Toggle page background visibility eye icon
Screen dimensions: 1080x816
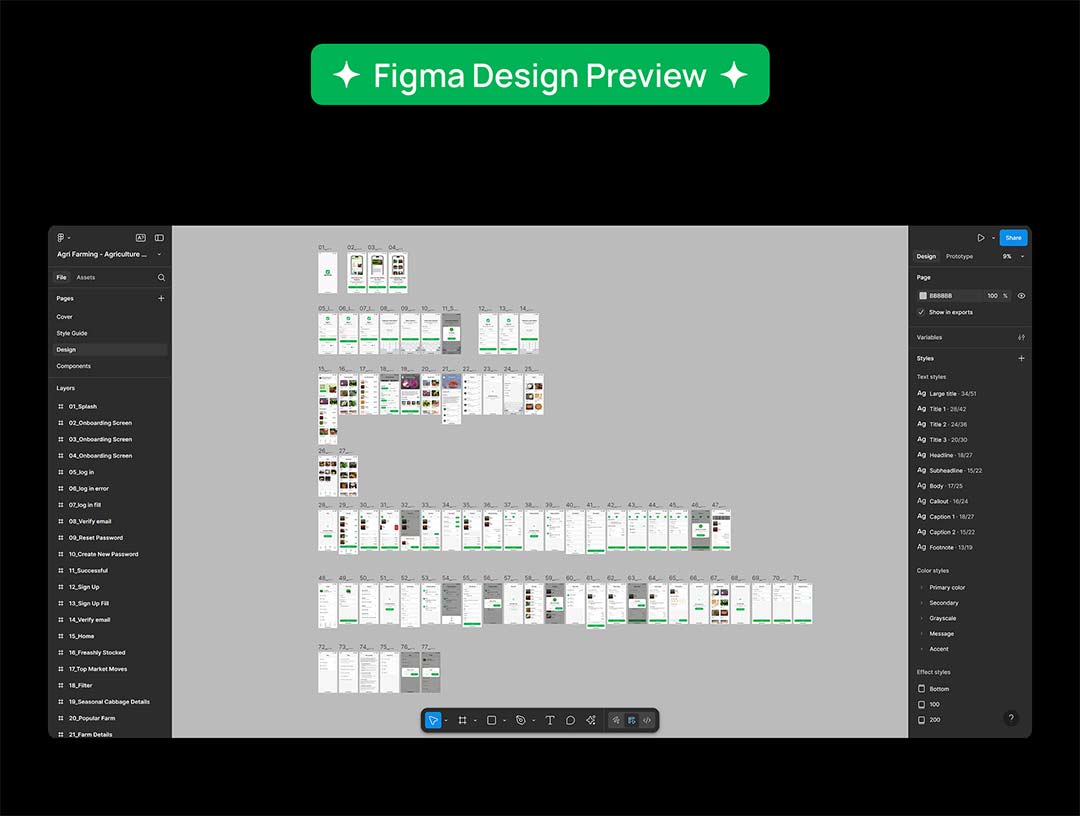[1021, 296]
